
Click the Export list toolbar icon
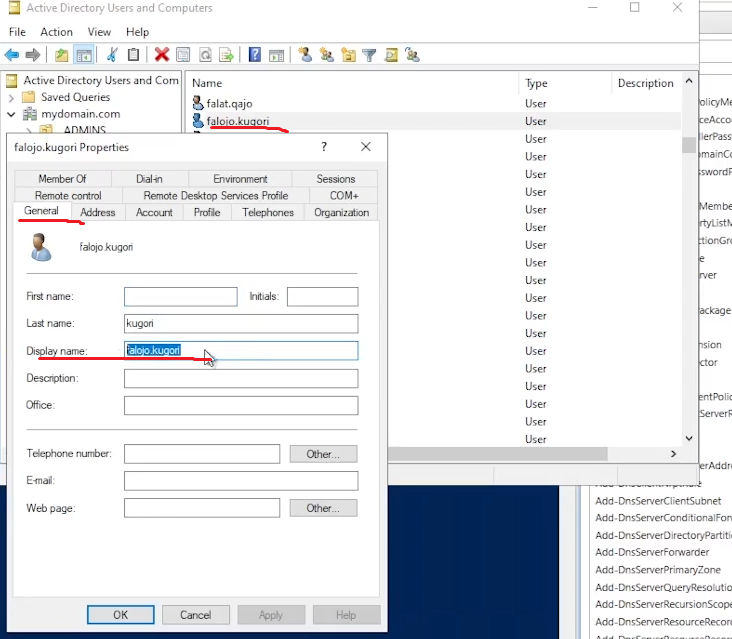pos(226,55)
